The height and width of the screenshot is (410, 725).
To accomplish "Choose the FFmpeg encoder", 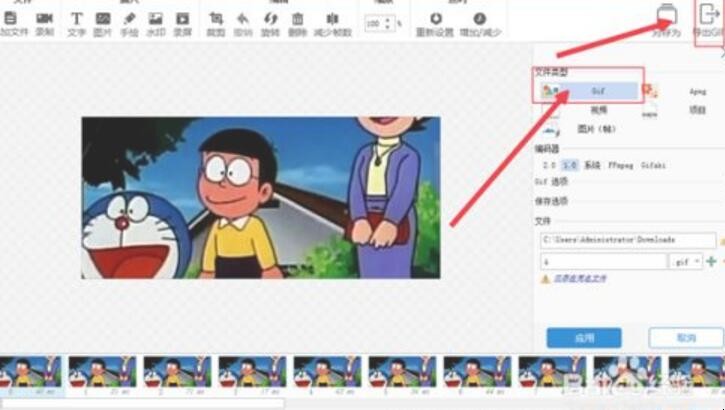I will 620,165.
